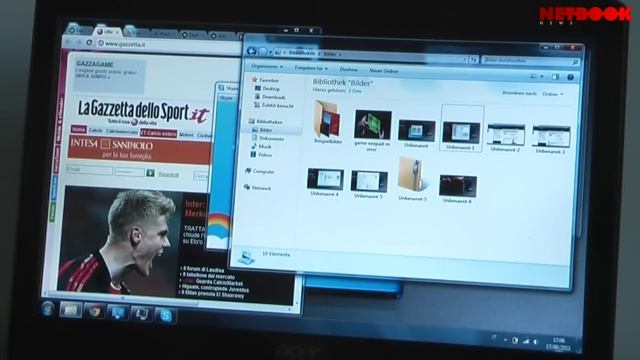Open the Organisieren dropdown menu

coord(267,67)
